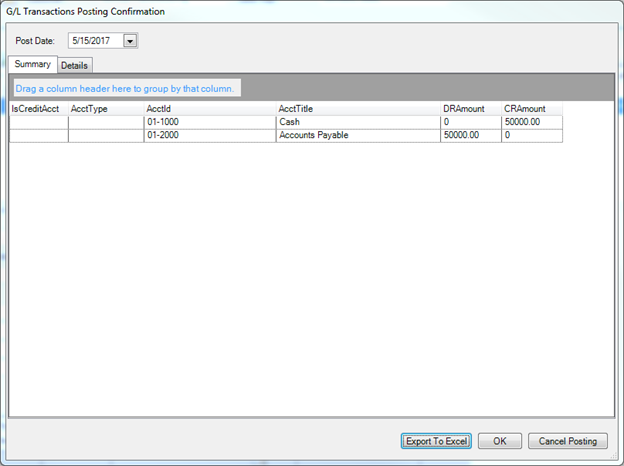Open the Post Date dropdown arrow
Image resolution: width=624 pixels, height=466 pixels.
[130, 41]
